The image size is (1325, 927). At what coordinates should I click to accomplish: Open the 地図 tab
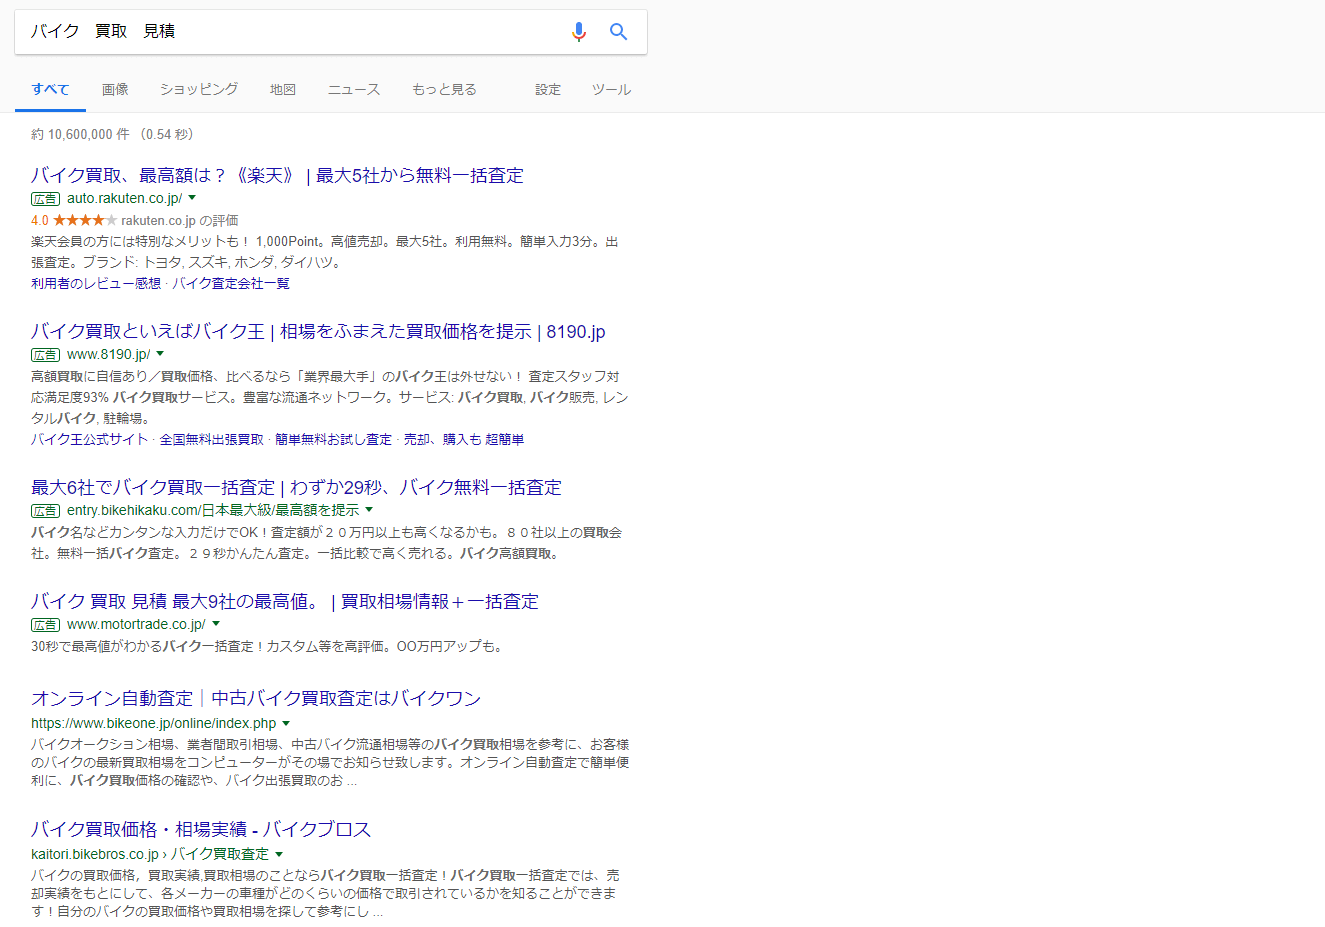[283, 89]
